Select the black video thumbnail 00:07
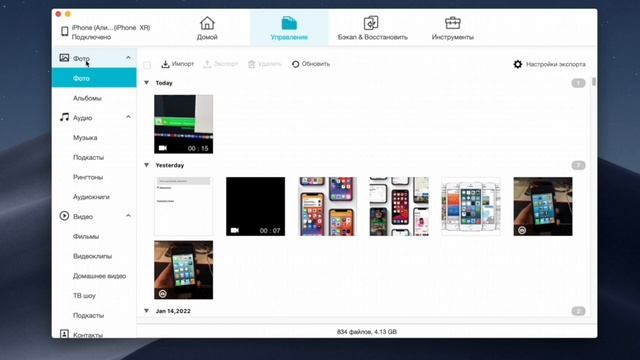This screenshot has width=640, height=360. click(256, 206)
